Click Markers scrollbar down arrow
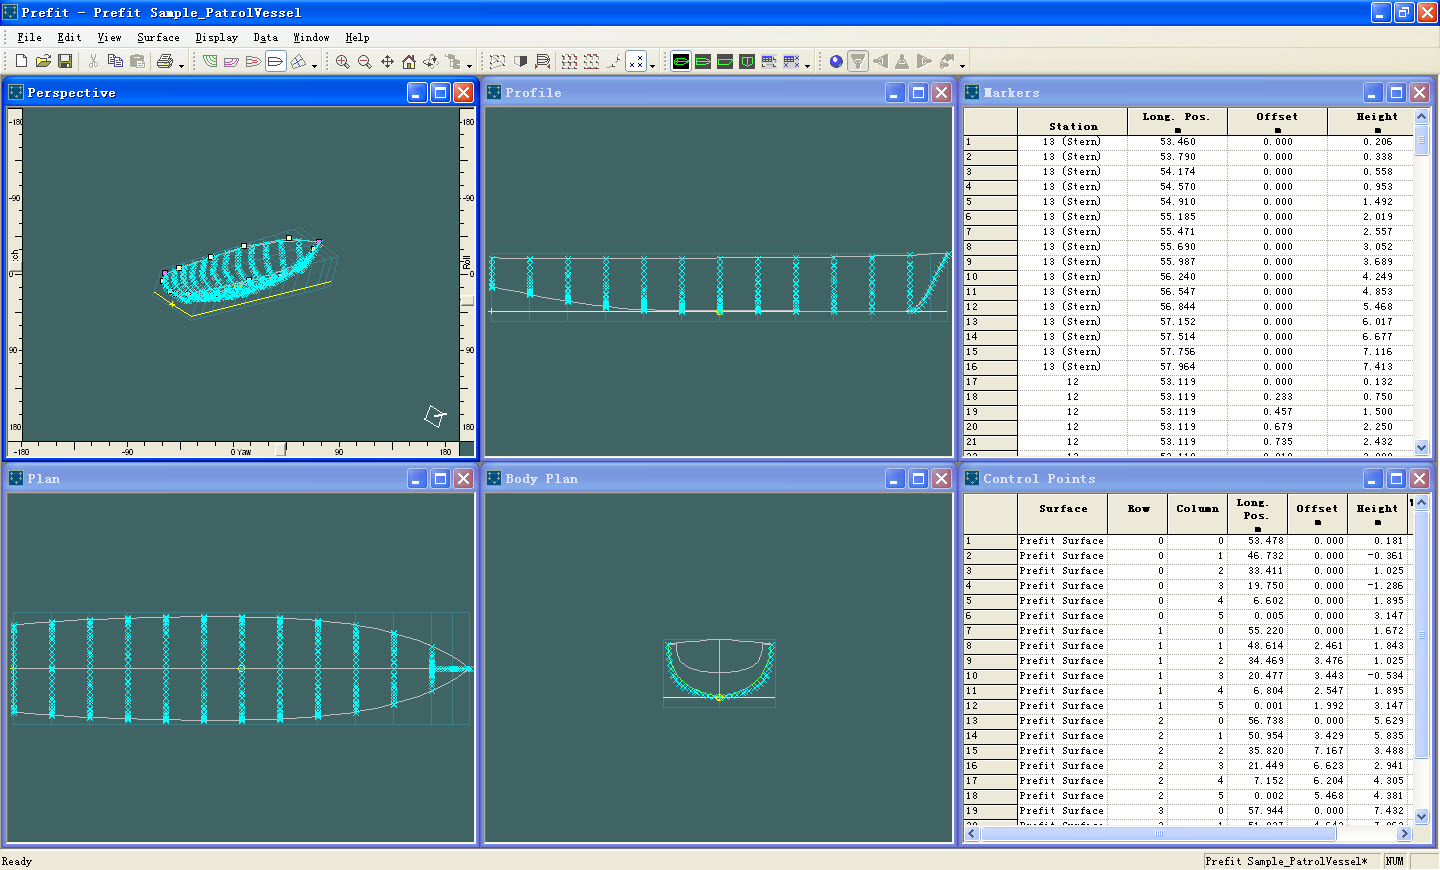This screenshot has width=1440, height=870. click(1421, 447)
